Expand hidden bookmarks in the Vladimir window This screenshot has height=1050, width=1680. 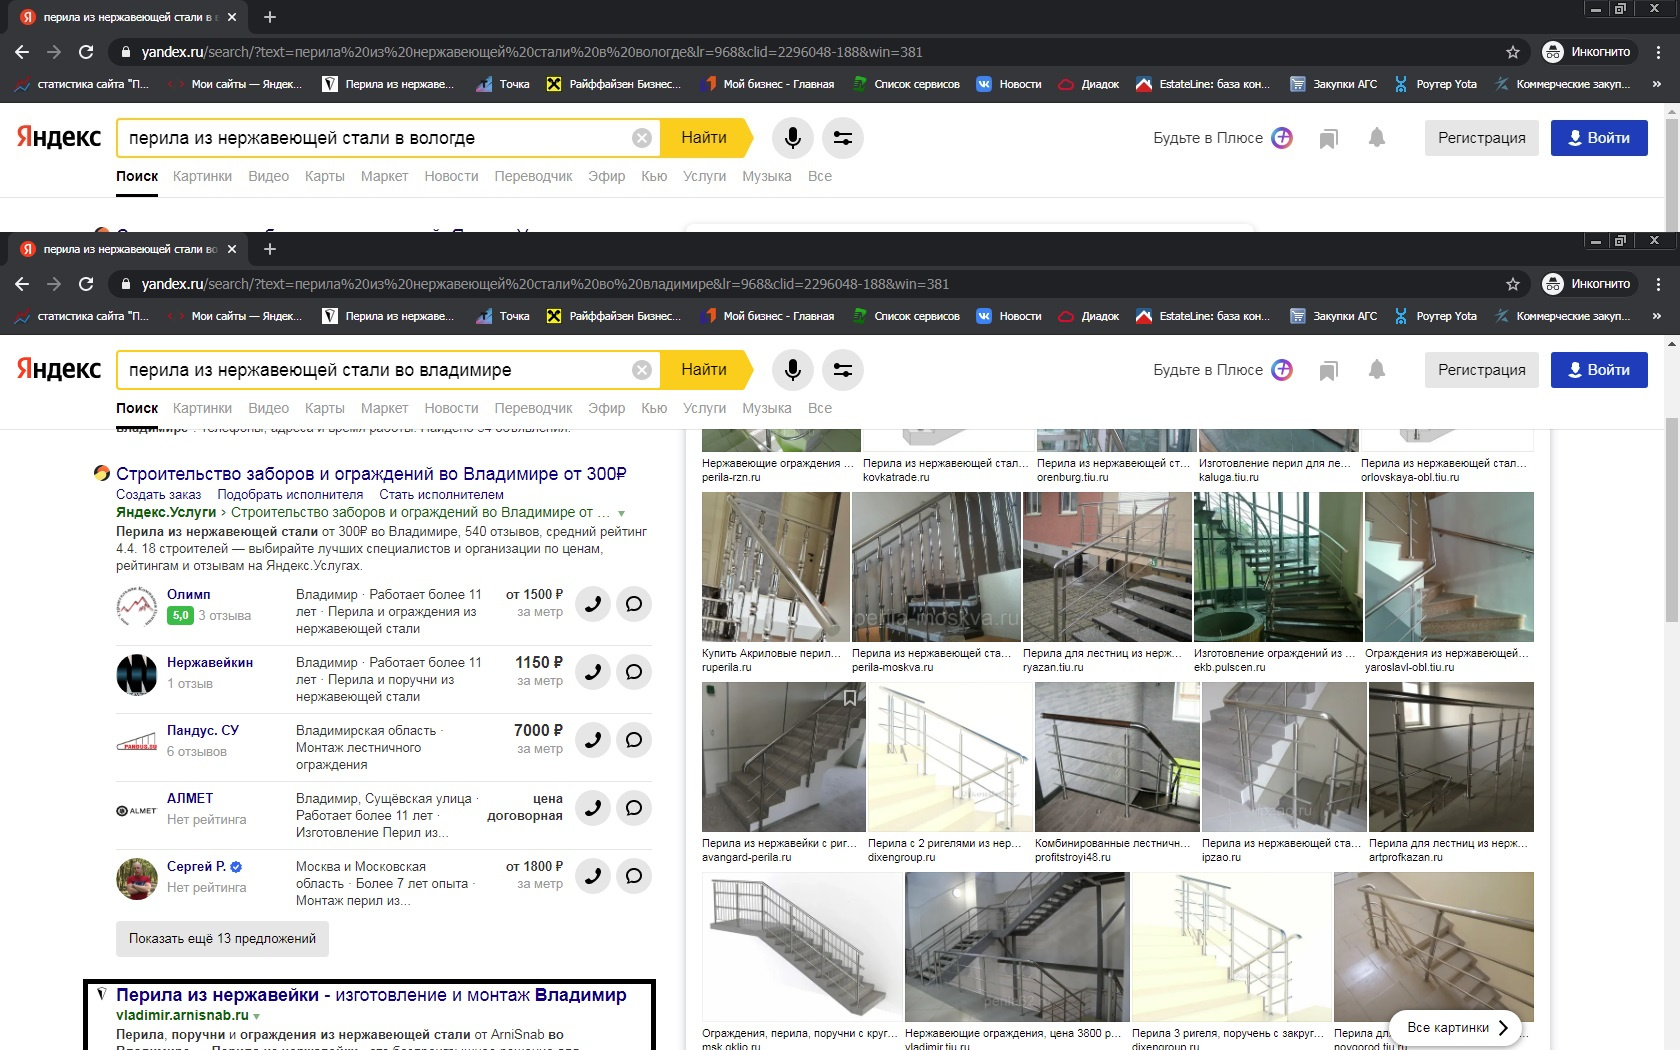pyautogui.click(x=1657, y=316)
